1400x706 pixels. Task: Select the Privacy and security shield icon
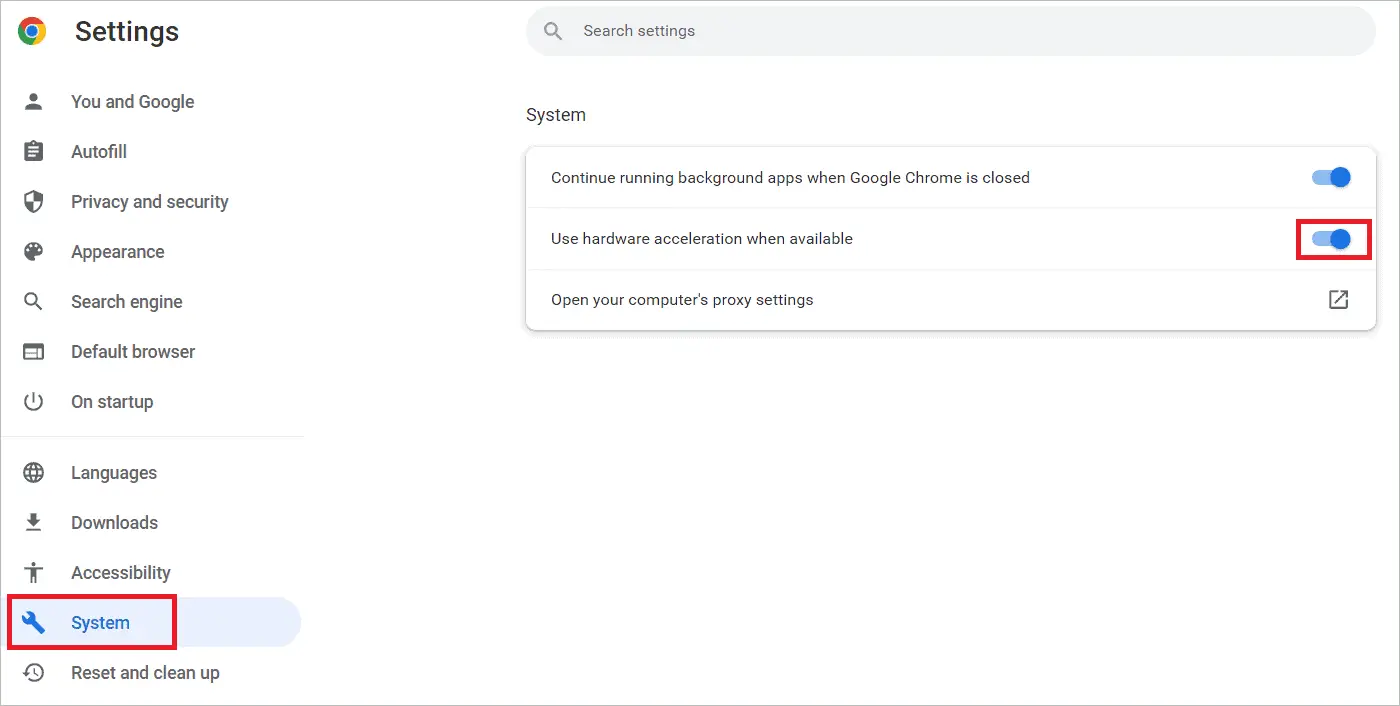(33, 201)
